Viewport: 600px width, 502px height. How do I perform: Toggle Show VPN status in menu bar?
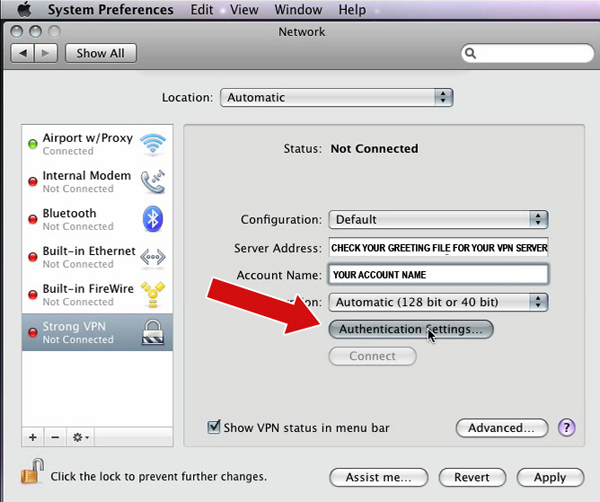tap(214, 428)
